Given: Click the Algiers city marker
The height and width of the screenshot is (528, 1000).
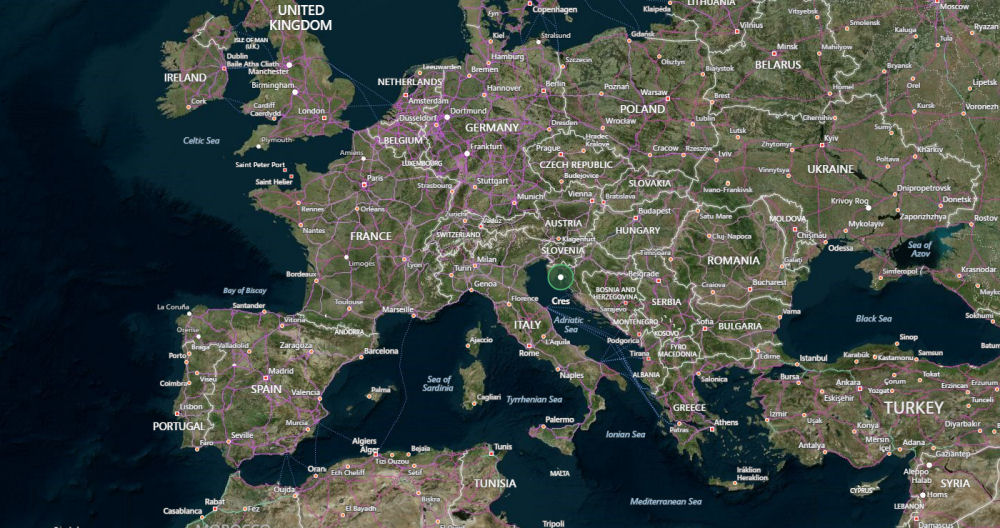Looking at the screenshot, I should point(366,449).
